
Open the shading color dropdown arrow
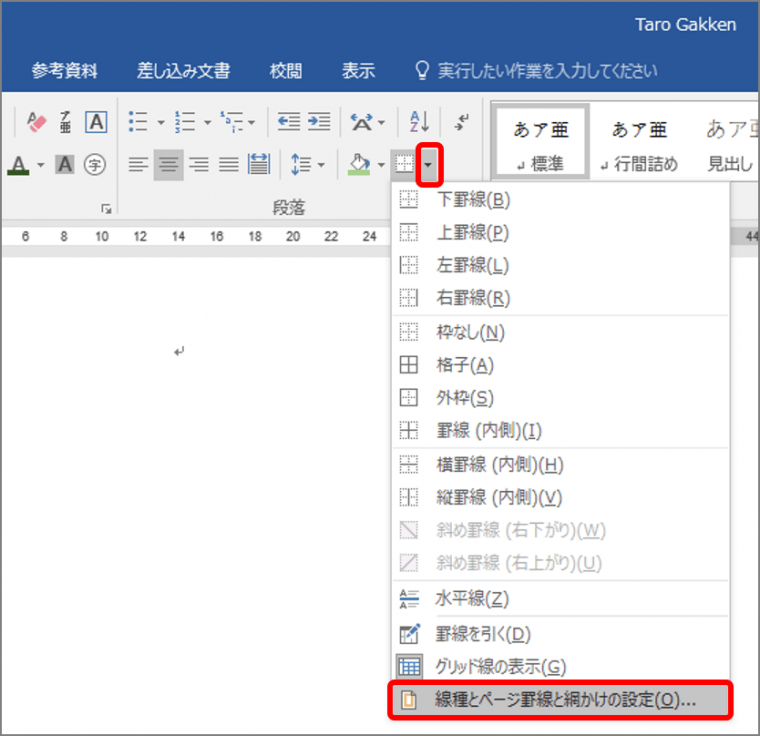coord(381,165)
